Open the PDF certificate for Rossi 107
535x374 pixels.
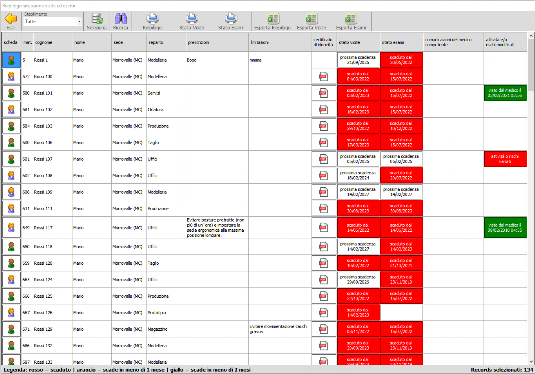[323, 159]
